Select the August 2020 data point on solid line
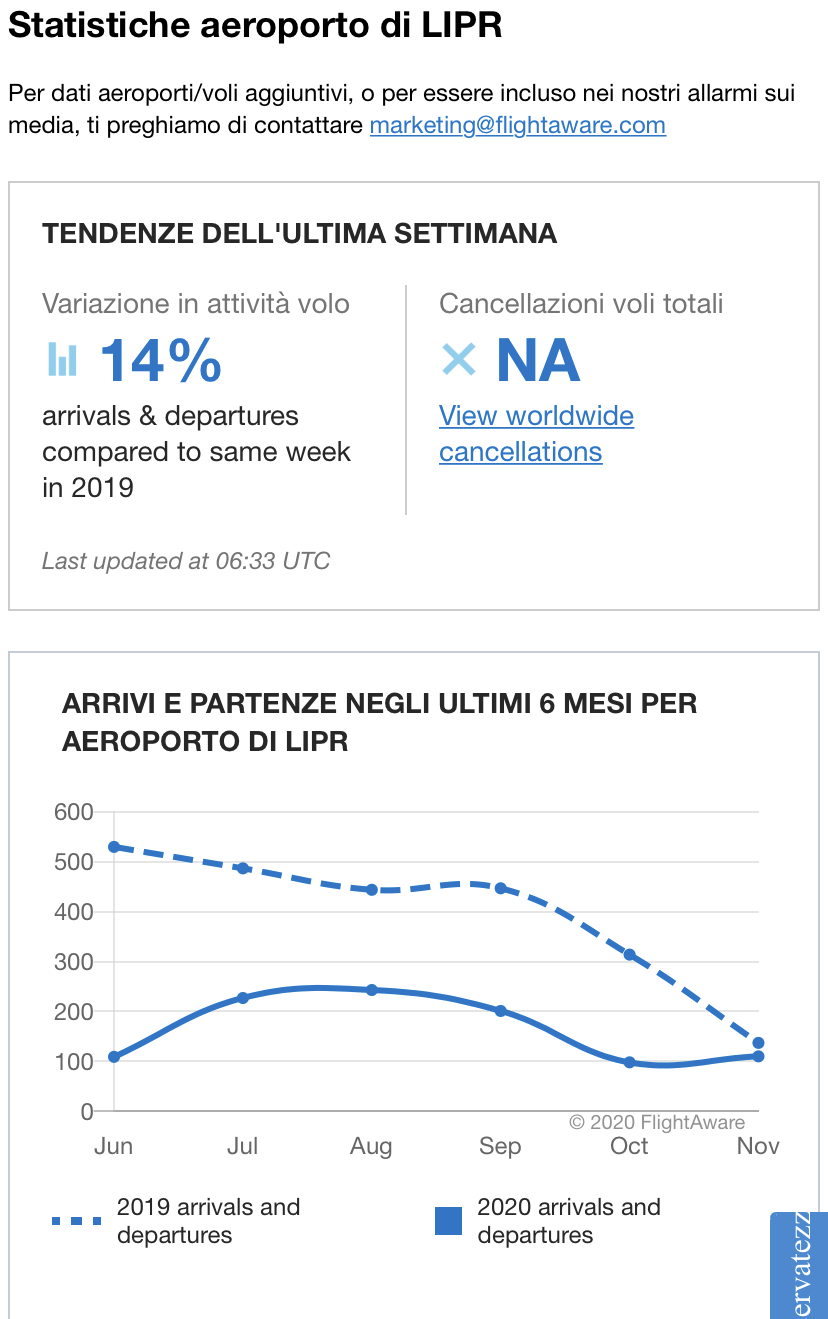The image size is (828, 1319). (371, 990)
